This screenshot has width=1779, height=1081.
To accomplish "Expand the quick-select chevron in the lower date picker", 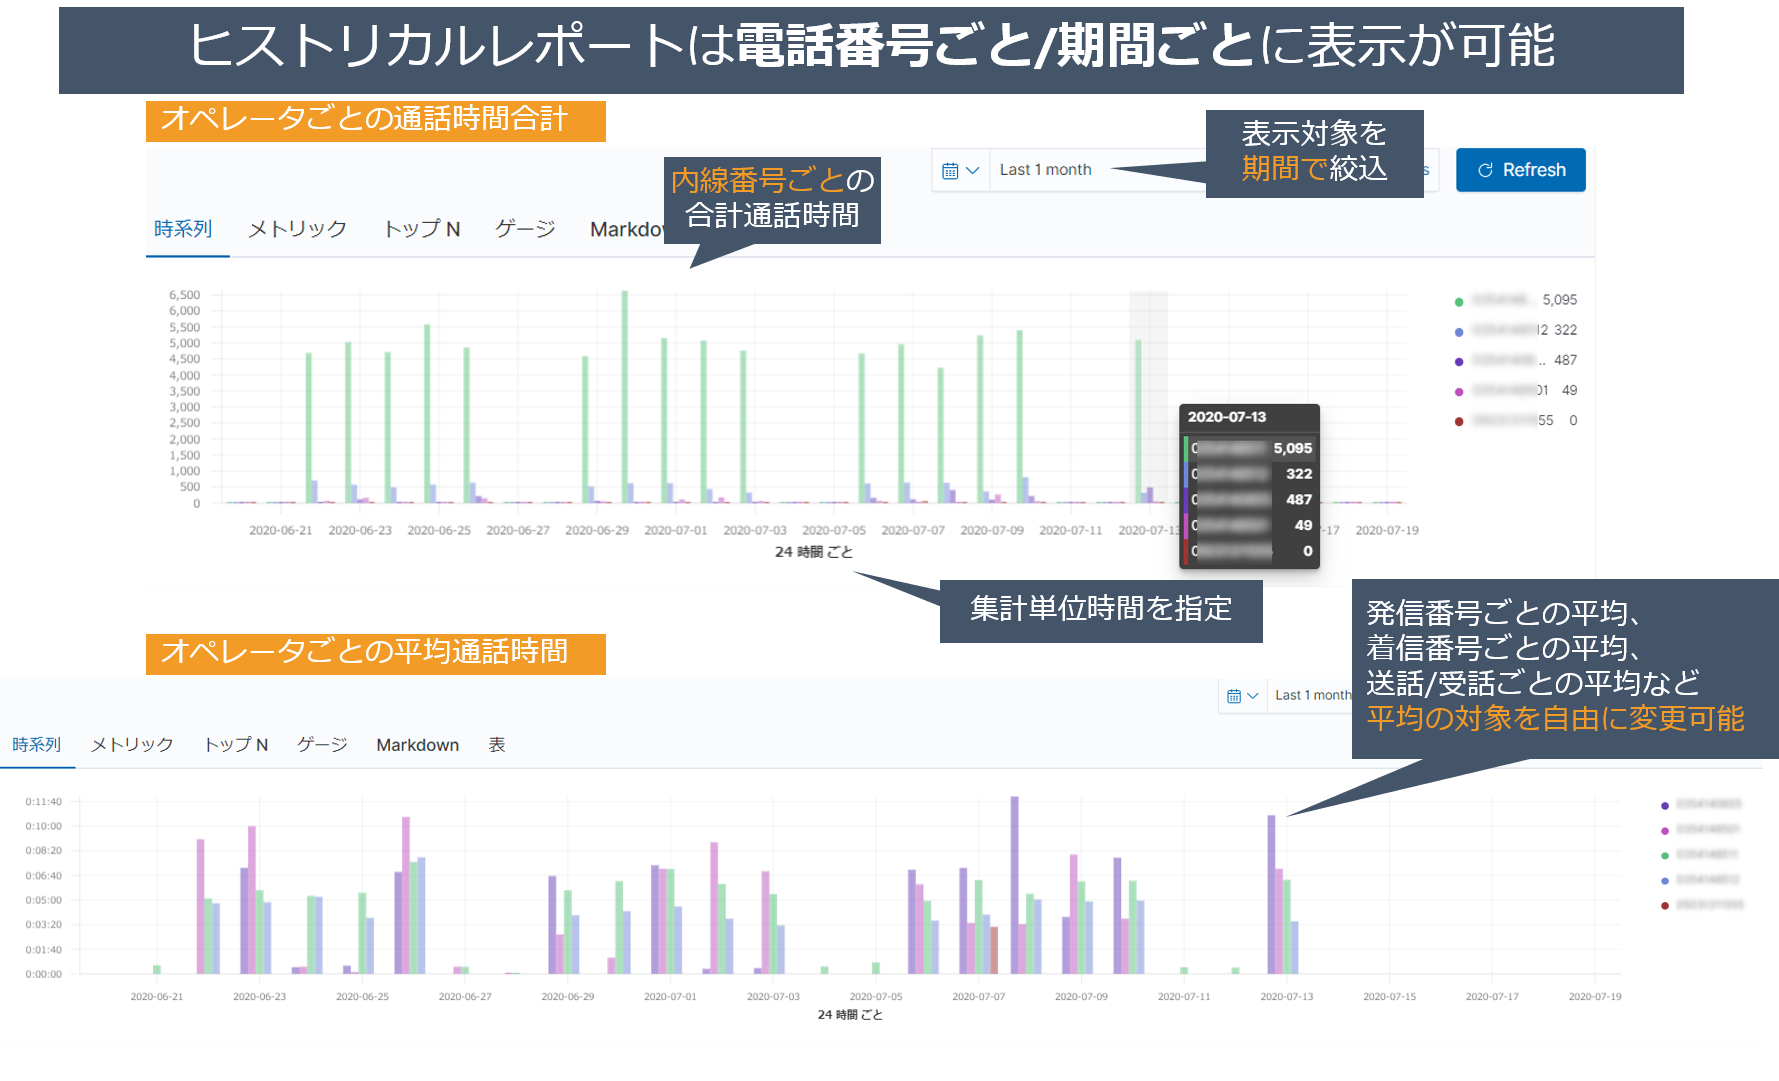I will (x=1253, y=696).
